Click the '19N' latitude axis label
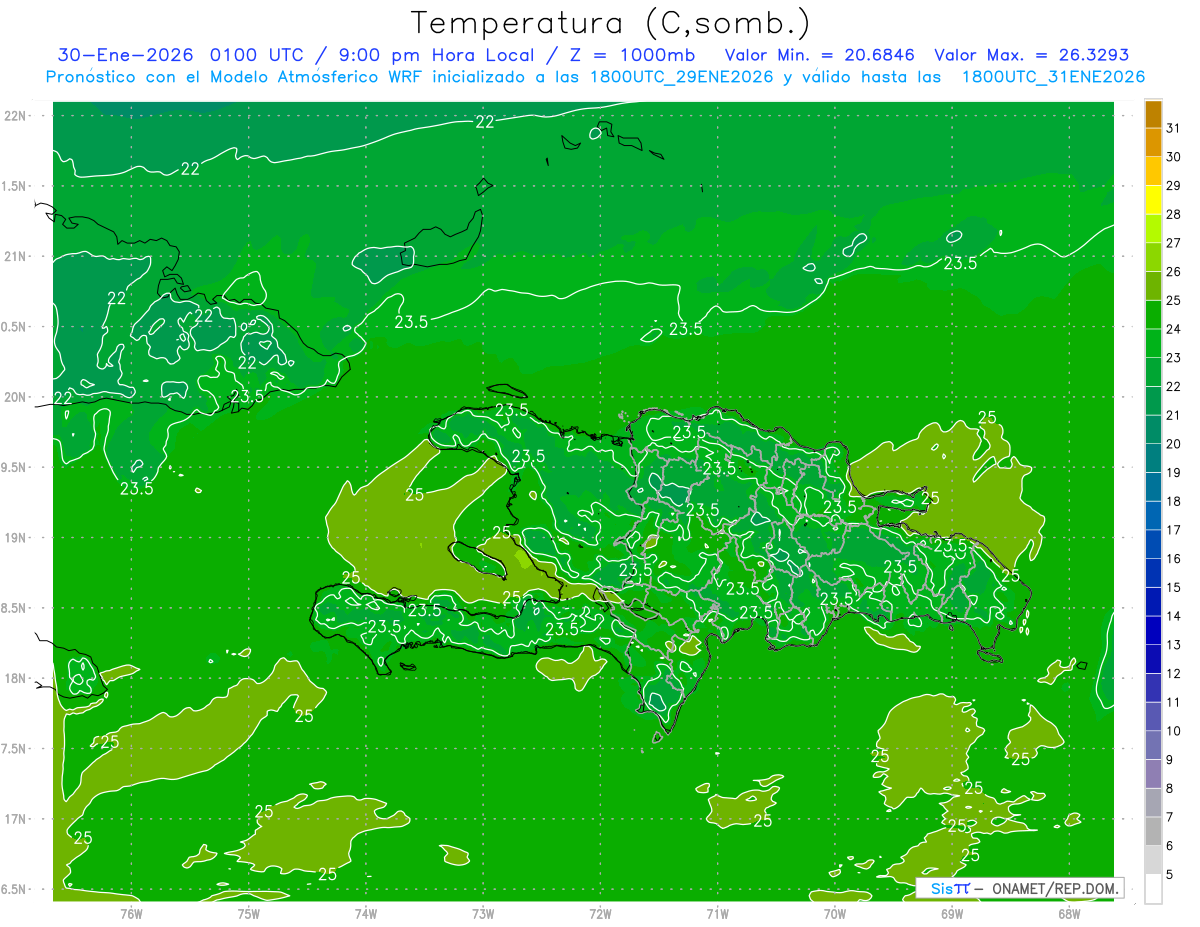This screenshot has width=1200, height=927. click(x=14, y=538)
